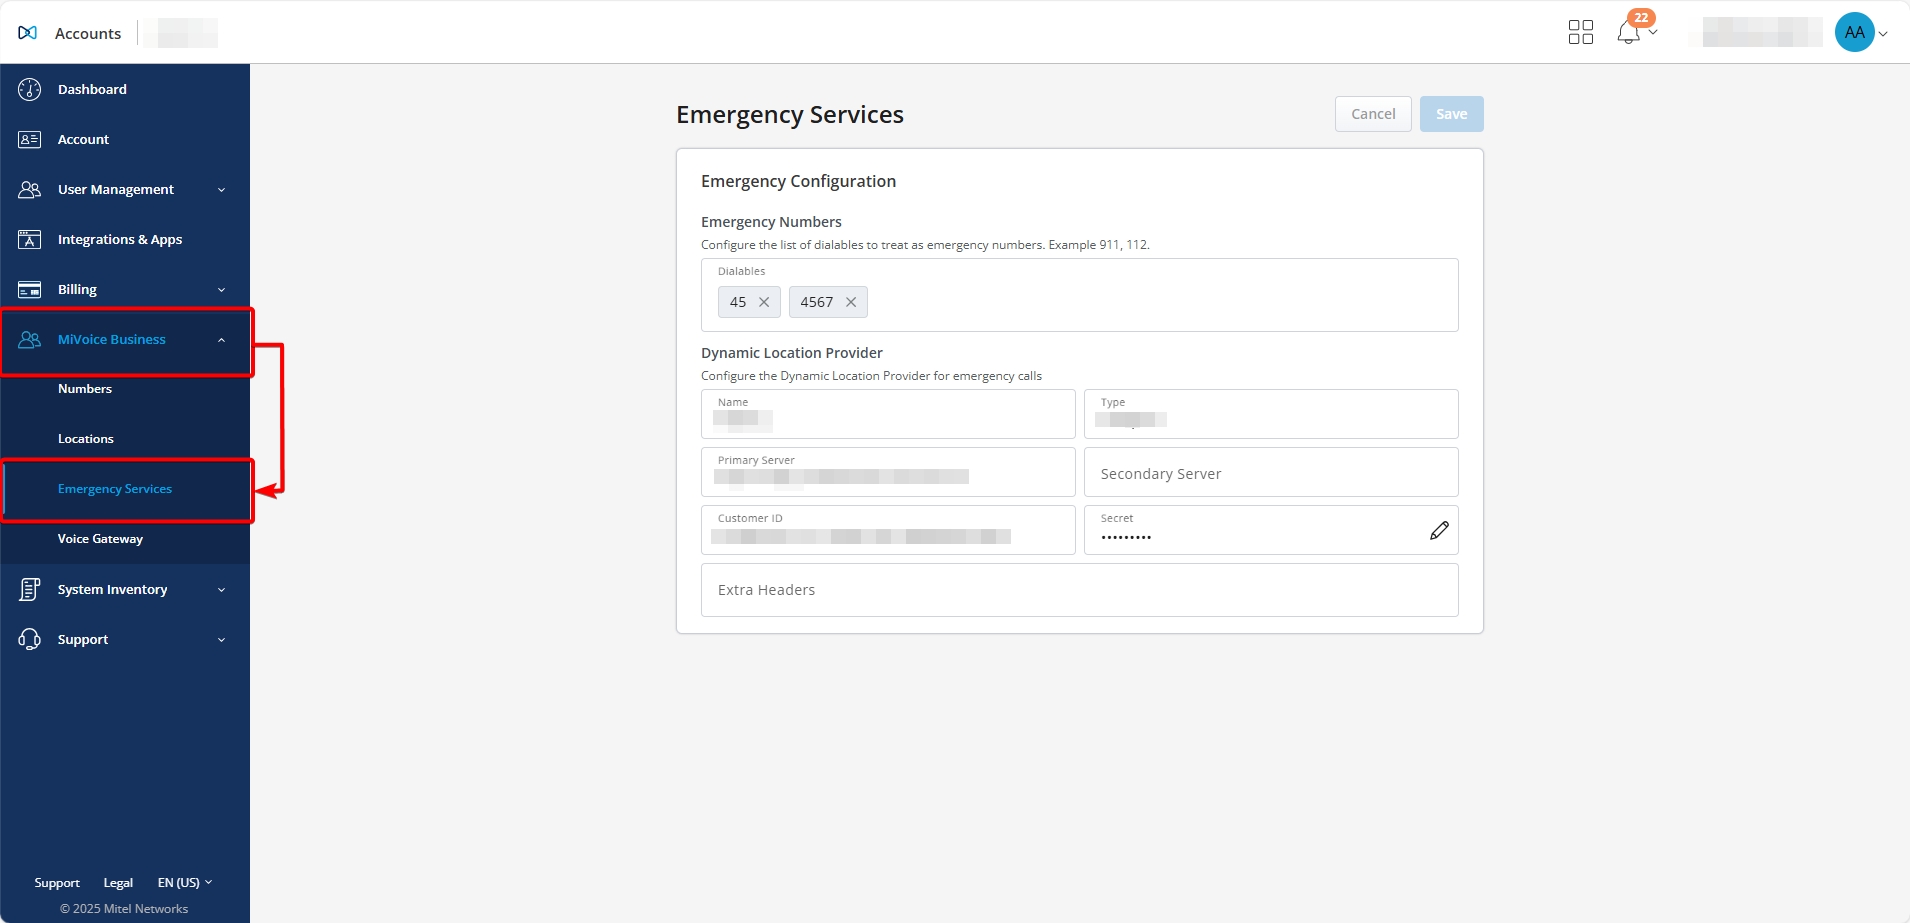Click the Dynamic Location Provider heading
The image size is (1910, 923).
[x=792, y=353]
